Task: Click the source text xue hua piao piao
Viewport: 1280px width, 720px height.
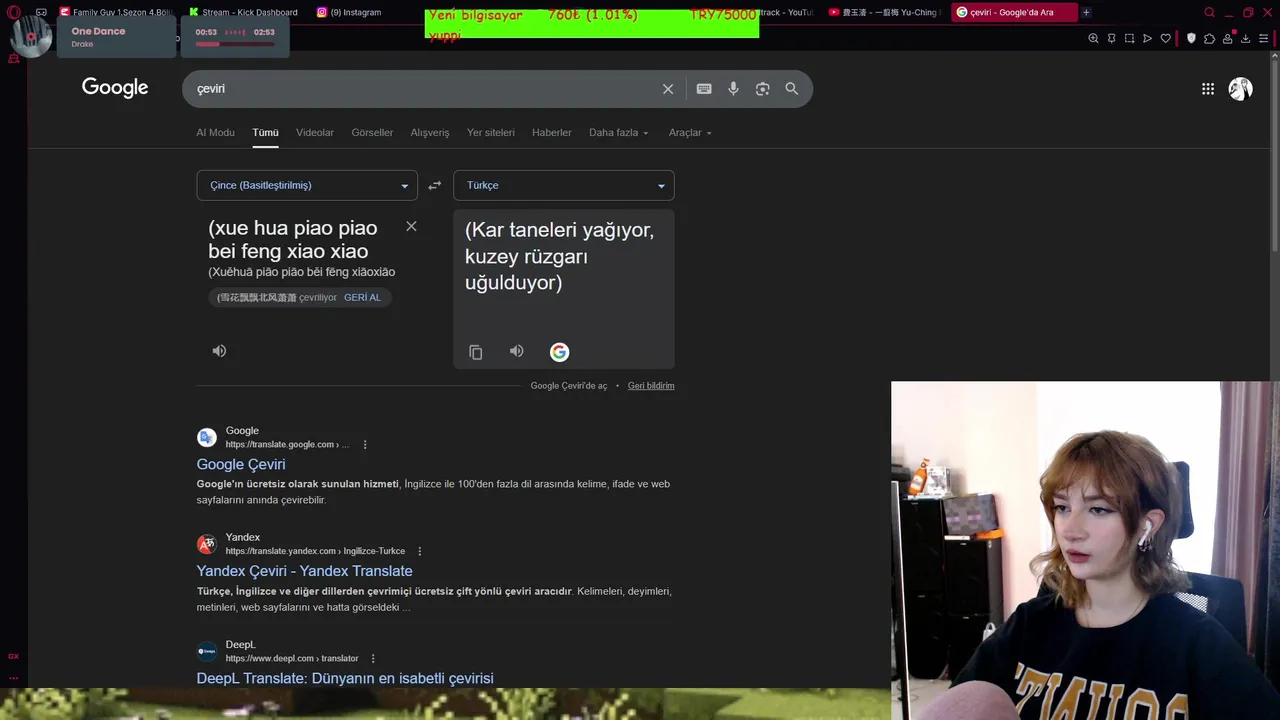Action: [293, 239]
